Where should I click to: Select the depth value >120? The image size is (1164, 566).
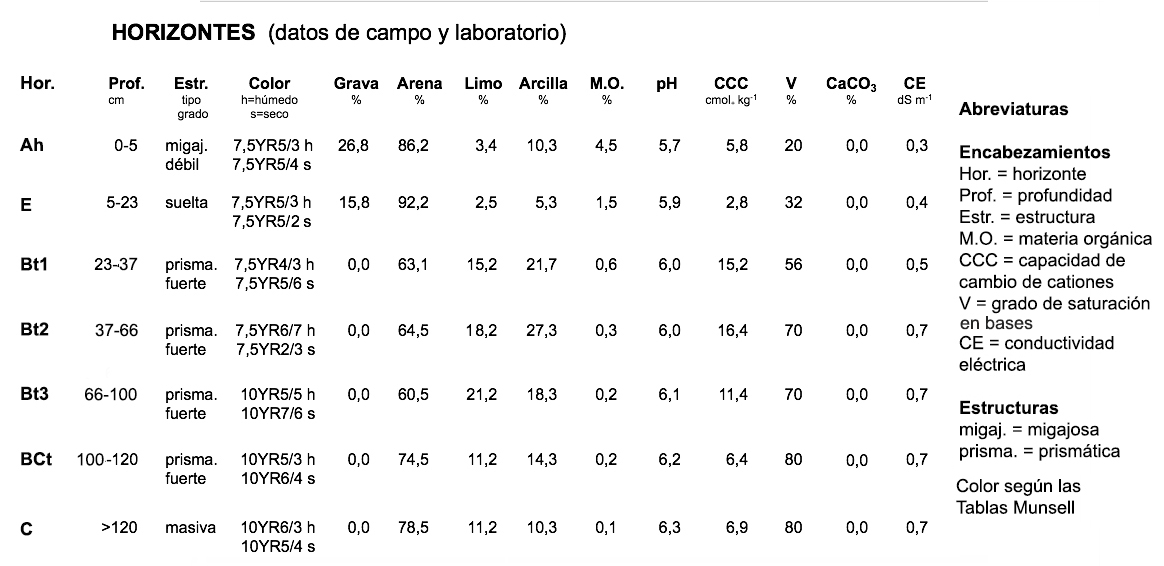(119, 528)
